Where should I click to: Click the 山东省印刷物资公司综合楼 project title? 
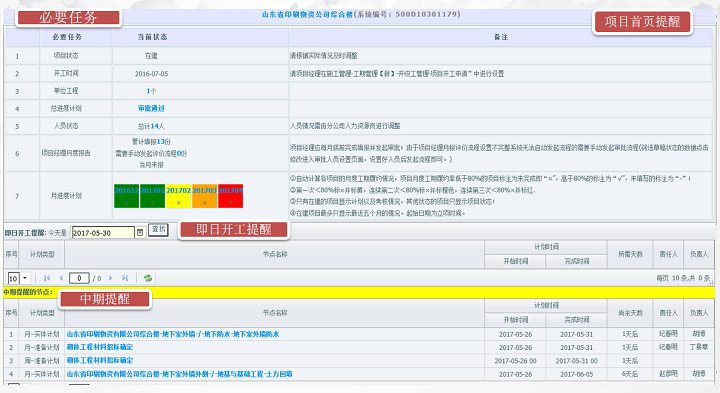tap(307, 14)
